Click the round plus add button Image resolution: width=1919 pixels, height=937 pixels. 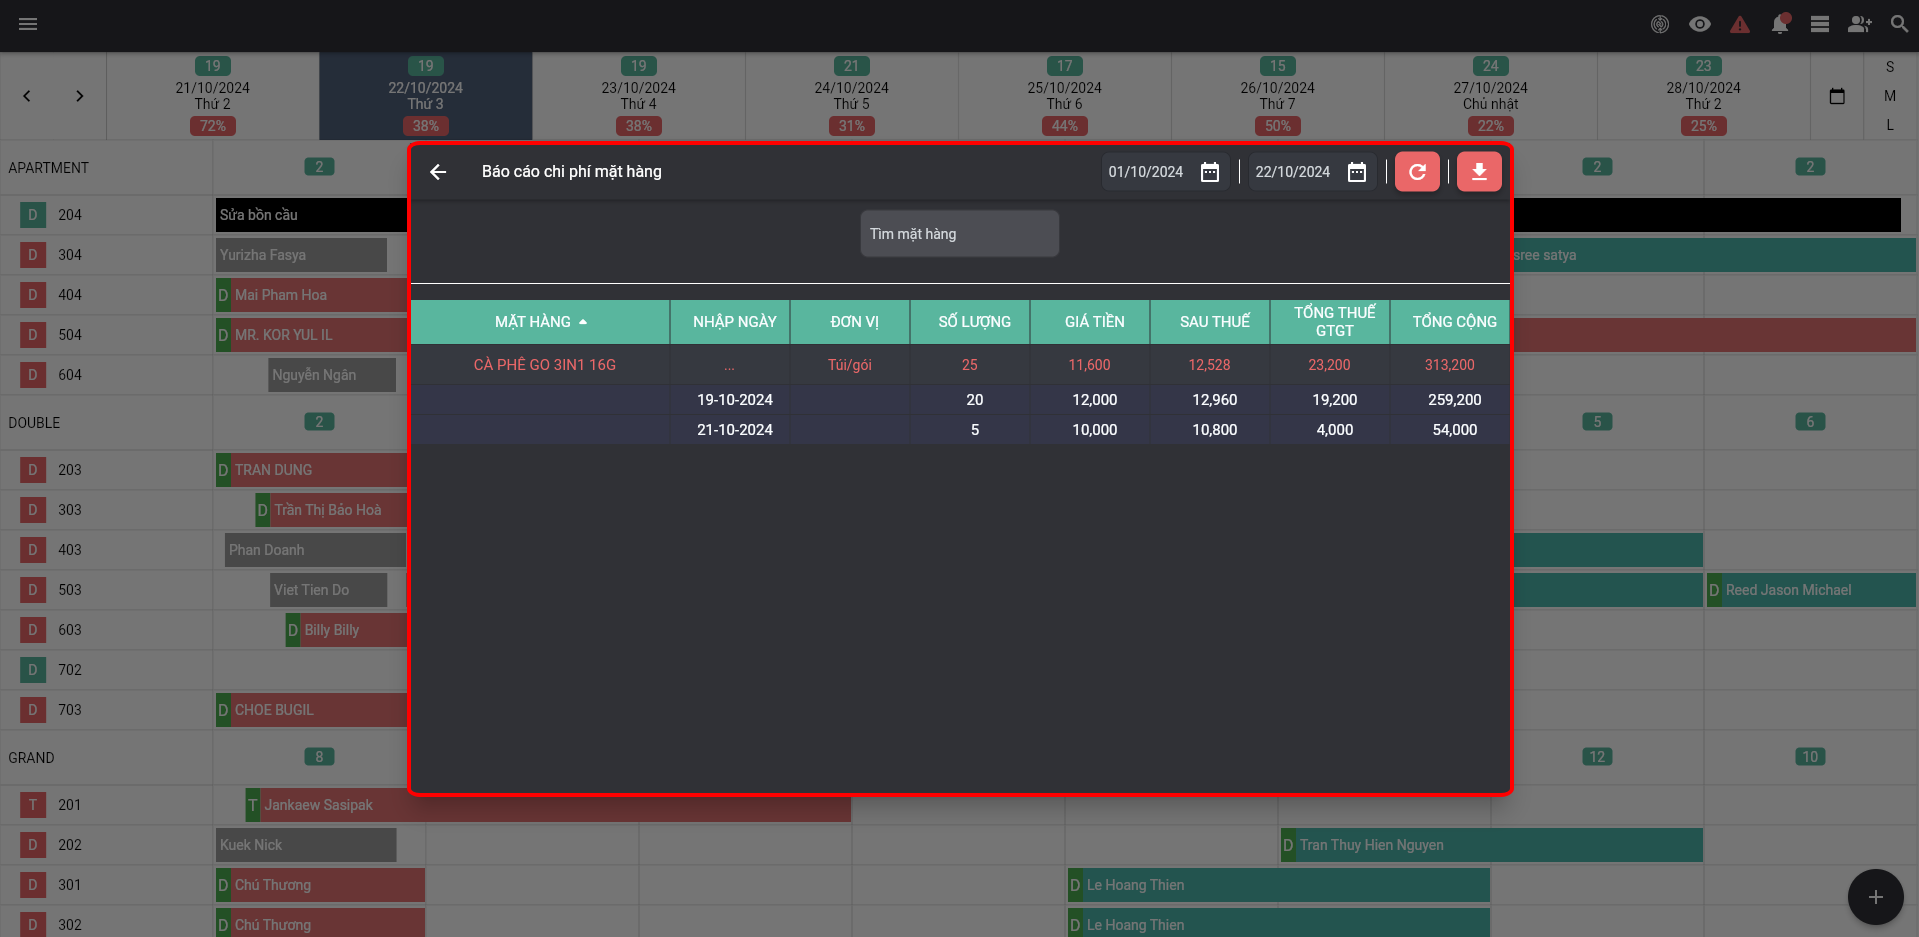(1875, 897)
